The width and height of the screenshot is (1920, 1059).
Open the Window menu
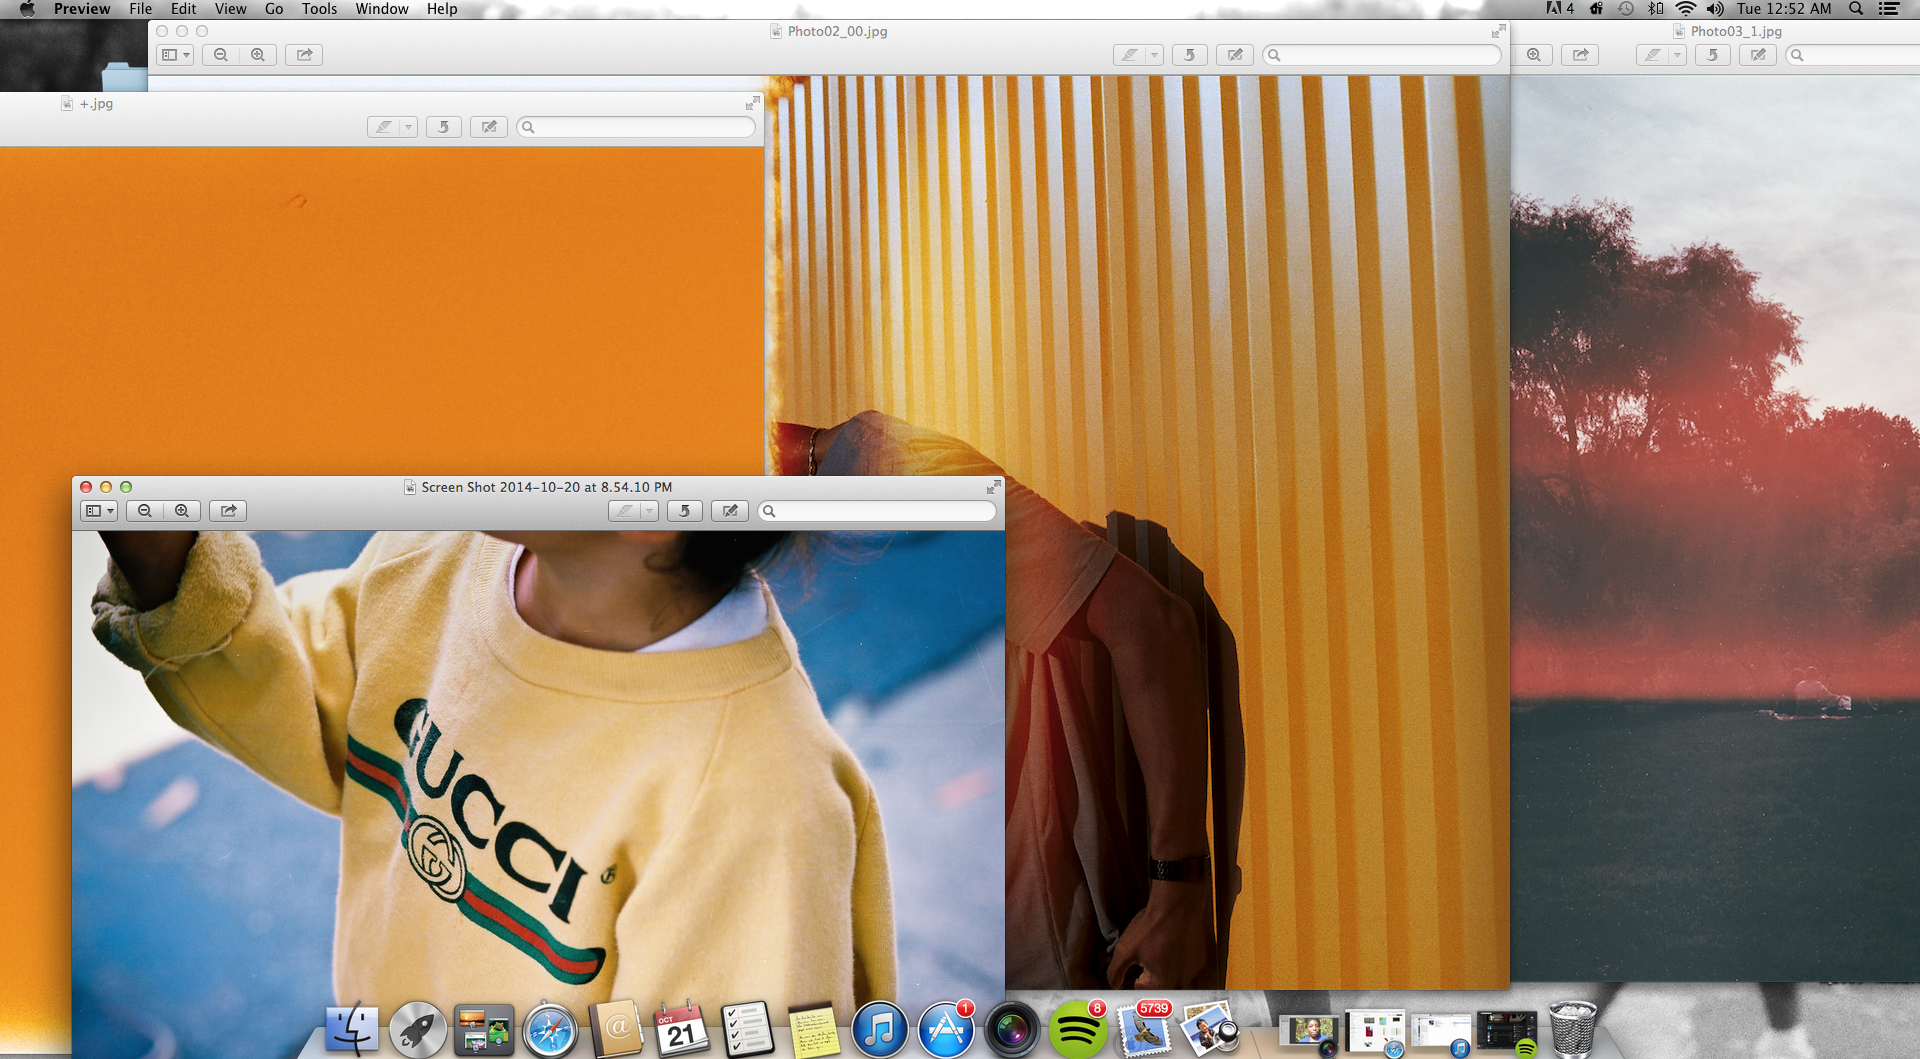tap(382, 9)
